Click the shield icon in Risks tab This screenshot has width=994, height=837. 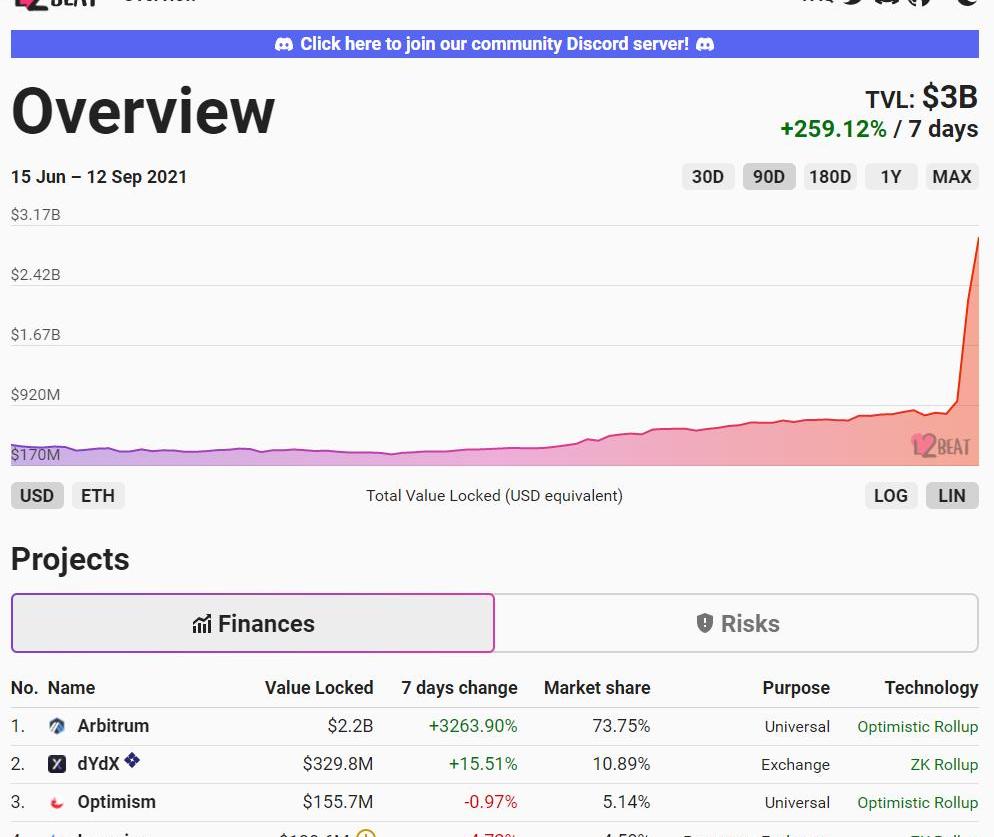(x=705, y=623)
